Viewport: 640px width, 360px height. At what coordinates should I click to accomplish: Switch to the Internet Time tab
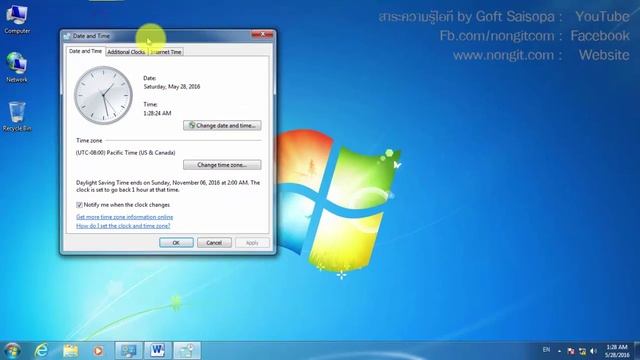click(166, 52)
